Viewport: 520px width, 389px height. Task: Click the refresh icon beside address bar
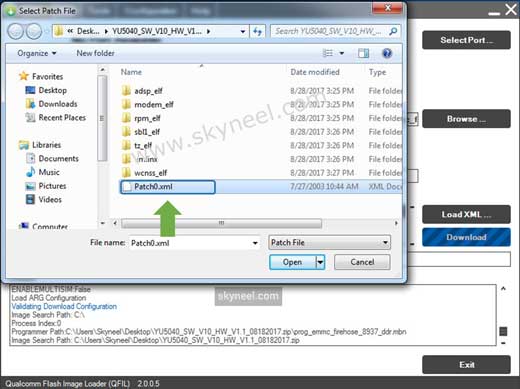[257, 32]
